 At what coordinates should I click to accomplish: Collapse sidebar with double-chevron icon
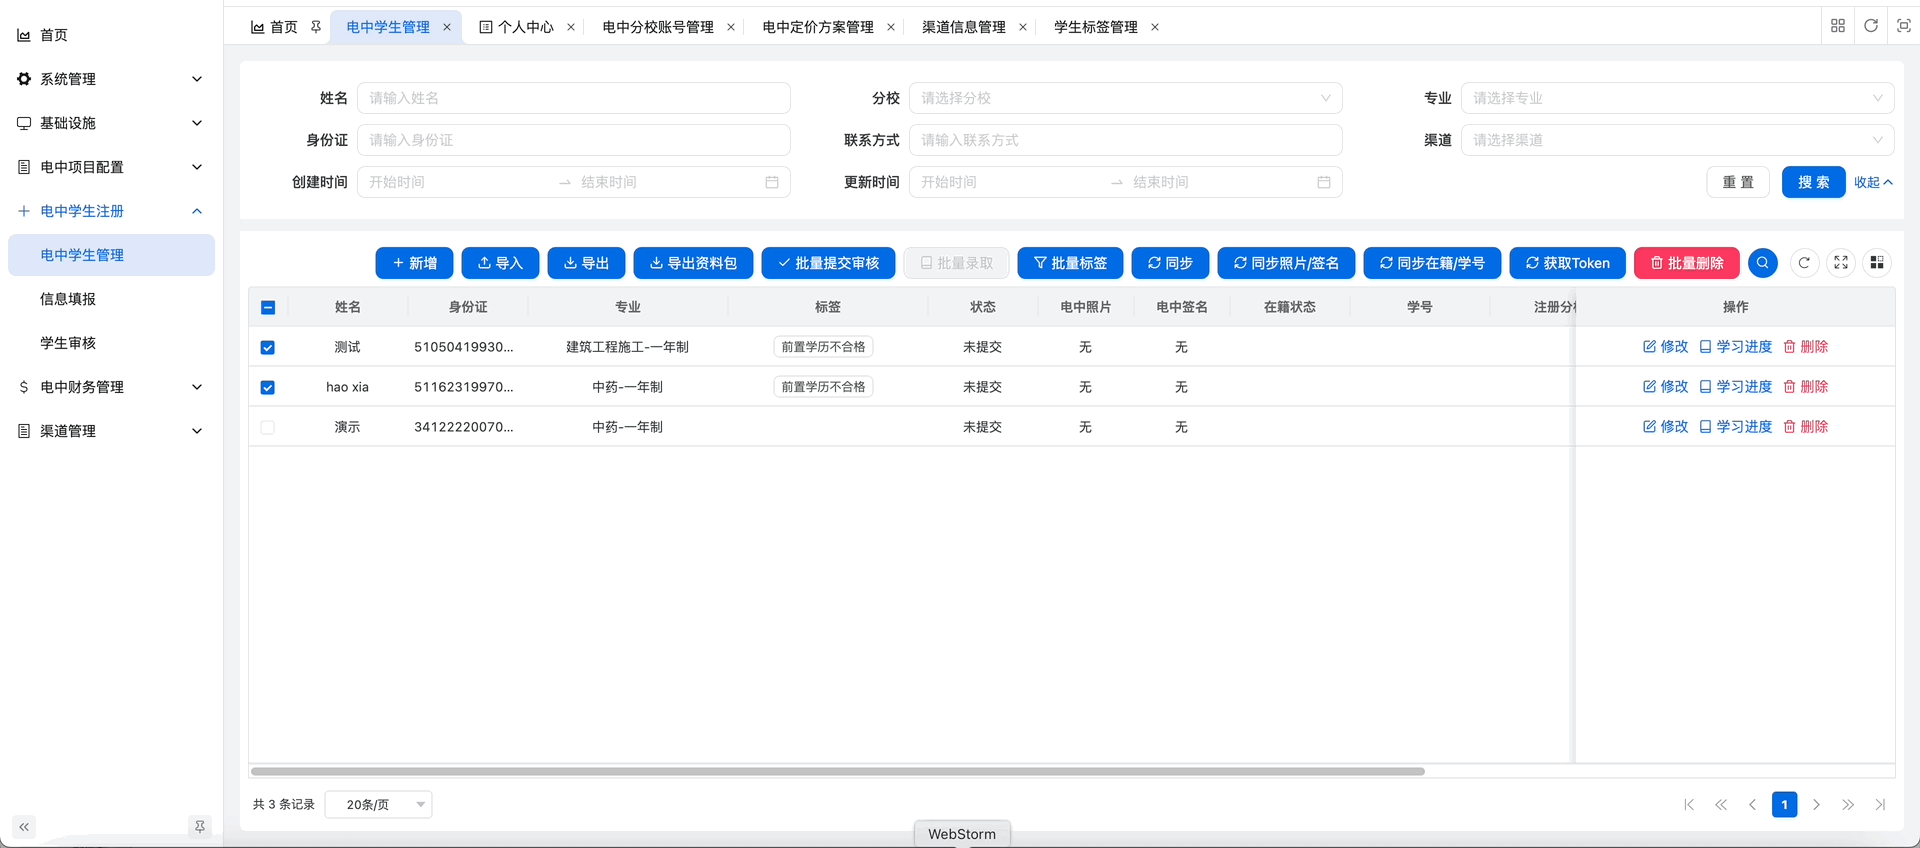(x=24, y=827)
